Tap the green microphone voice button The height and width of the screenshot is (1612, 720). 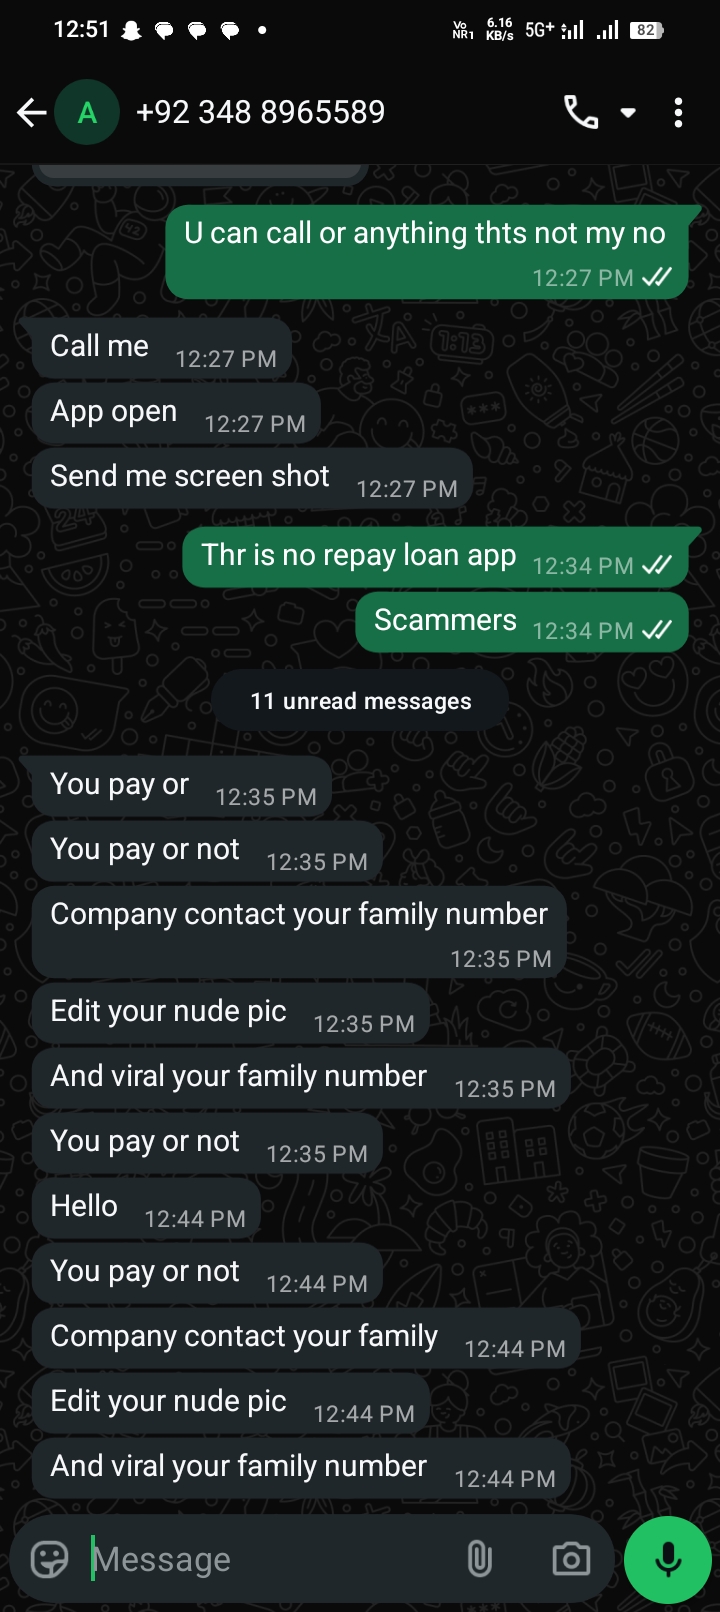(x=668, y=1560)
